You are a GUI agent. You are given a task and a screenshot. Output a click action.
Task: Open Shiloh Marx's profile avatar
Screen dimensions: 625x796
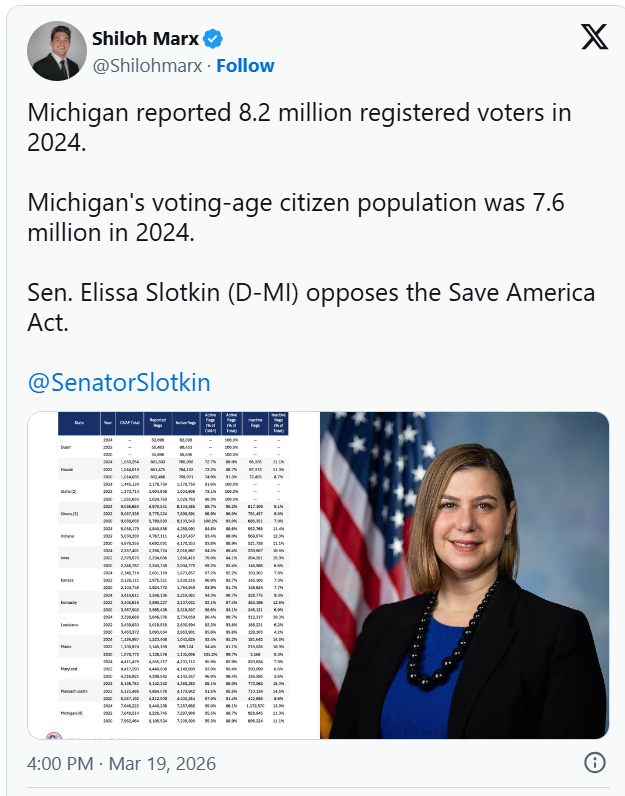click(x=56, y=51)
